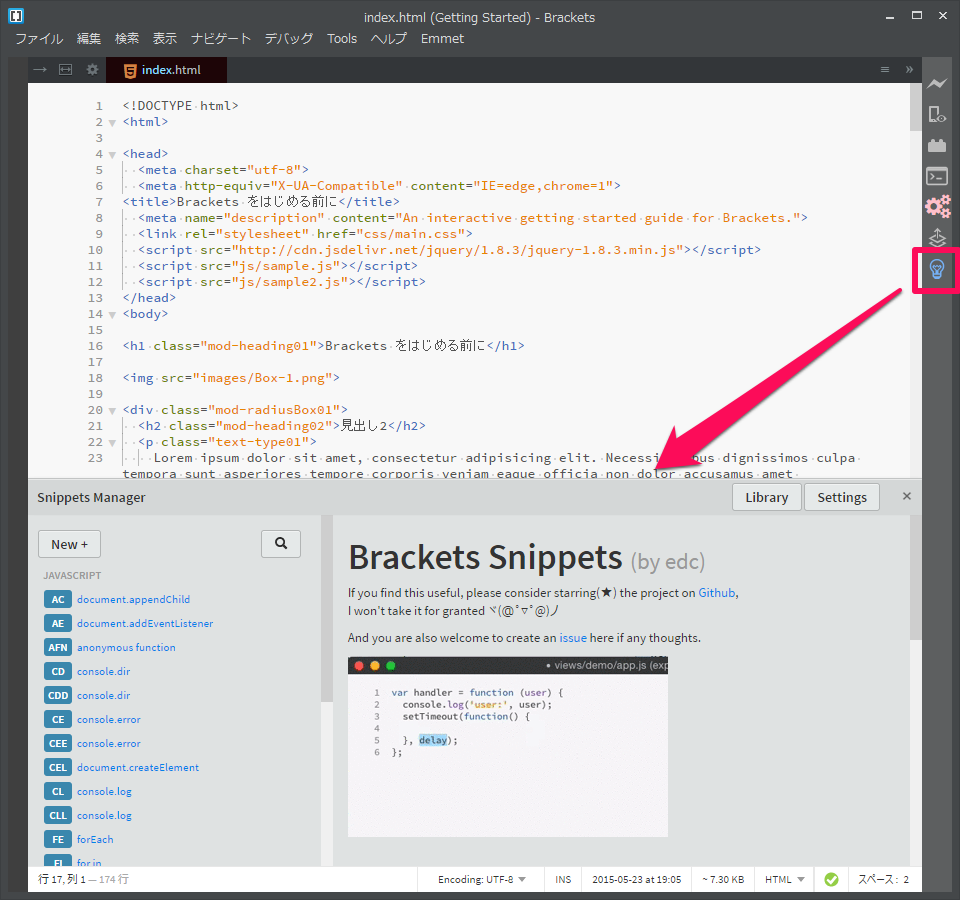Select the CEE snippet badge
Screen dimensions: 960x900
58,743
